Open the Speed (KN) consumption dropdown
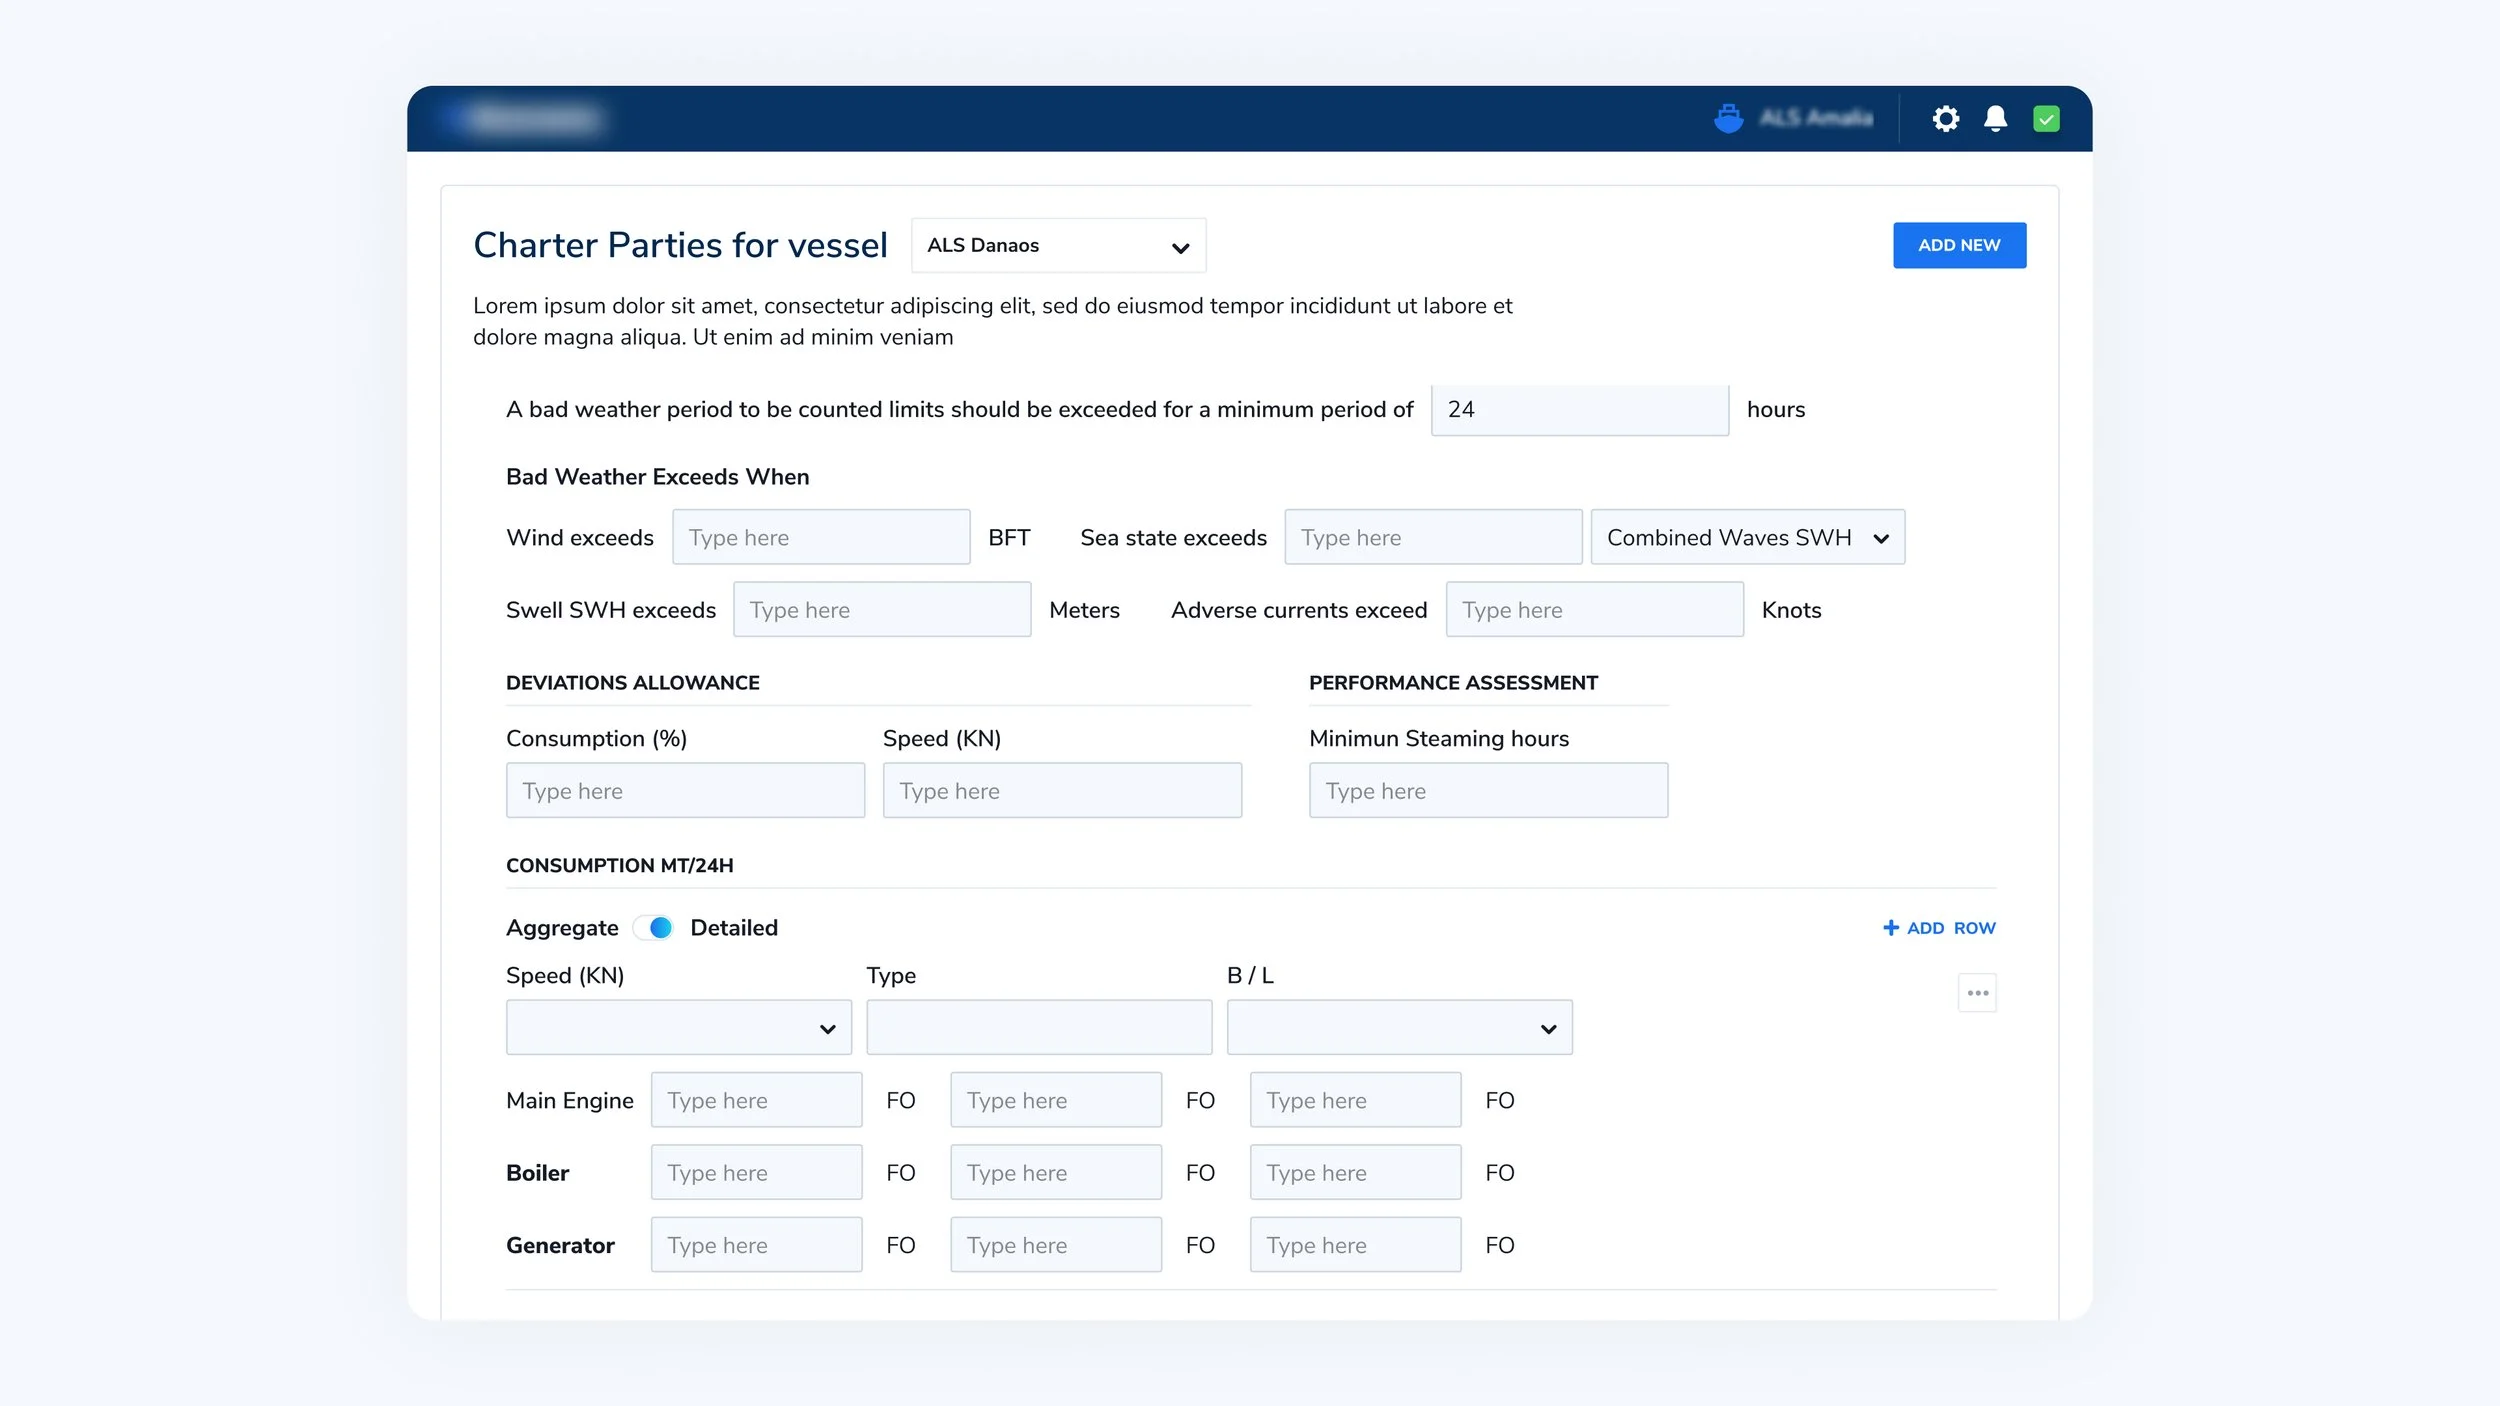Screen dimensions: 2500x1406 (x=678, y=1028)
